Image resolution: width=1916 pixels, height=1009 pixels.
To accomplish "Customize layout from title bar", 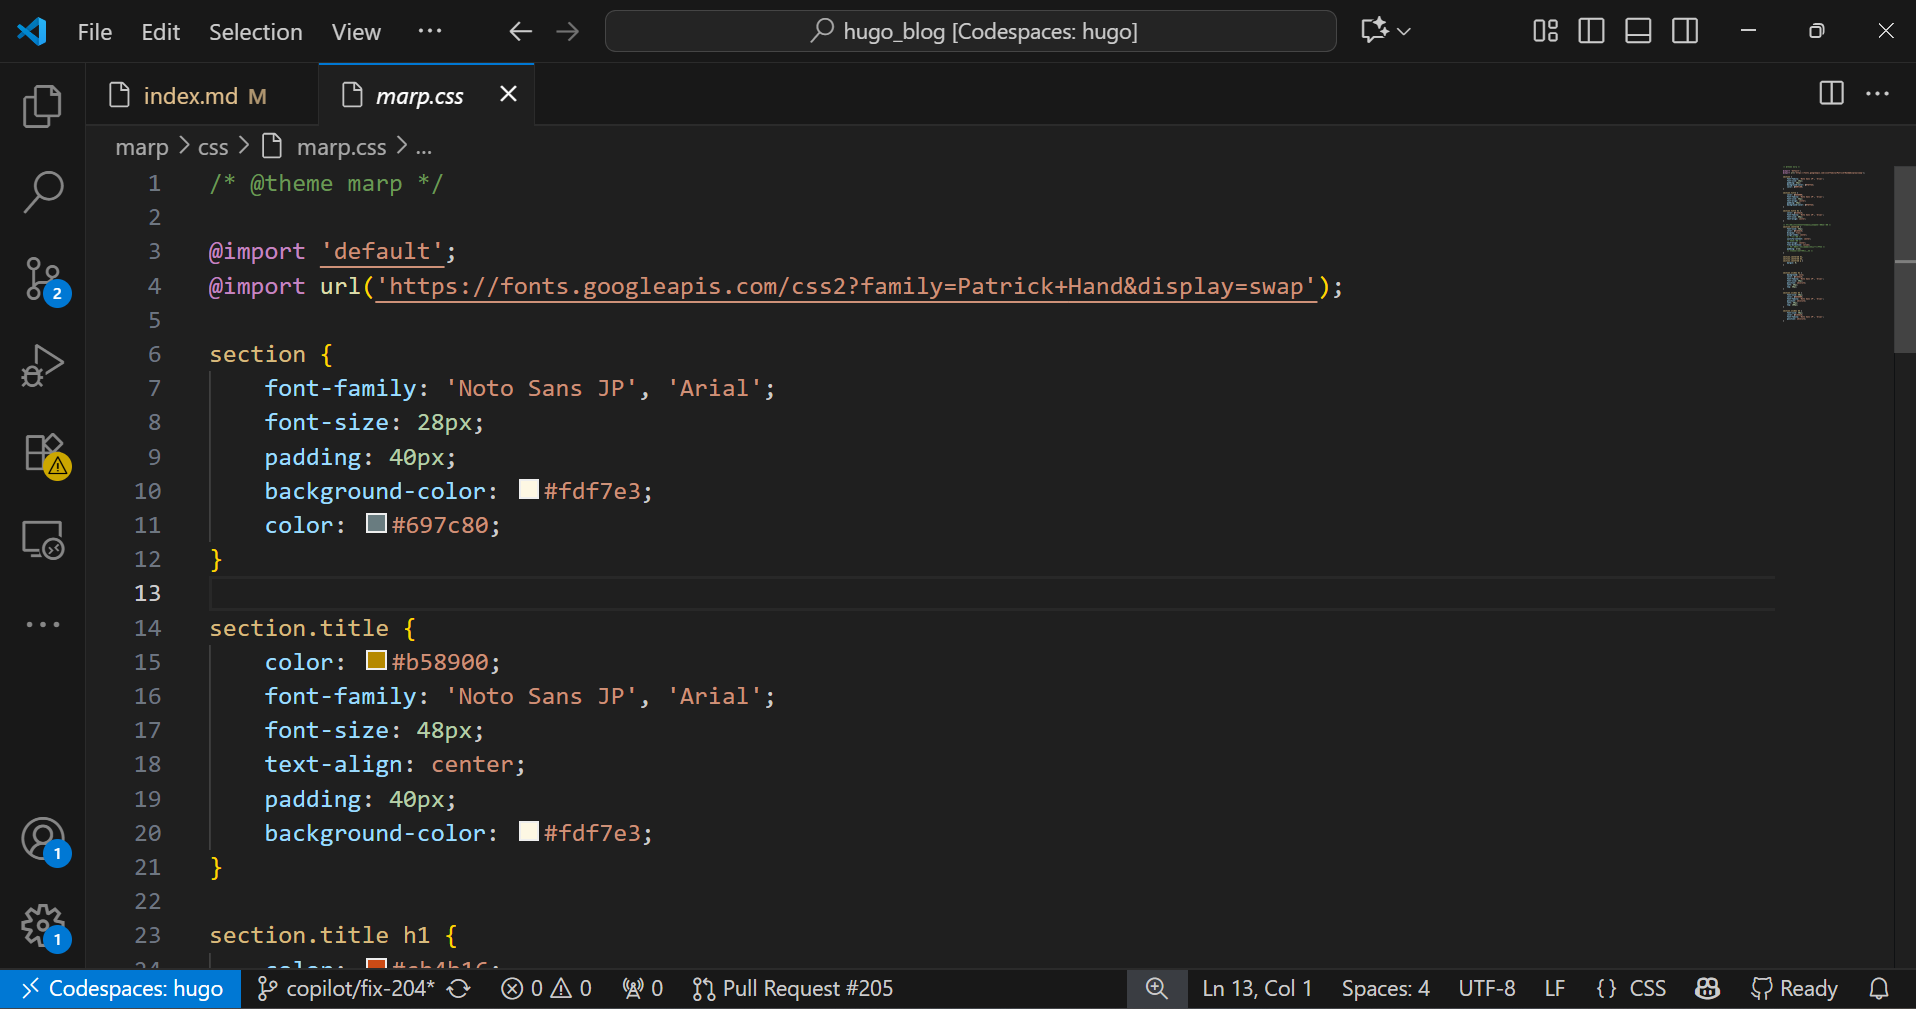I will tap(1545, 31).
